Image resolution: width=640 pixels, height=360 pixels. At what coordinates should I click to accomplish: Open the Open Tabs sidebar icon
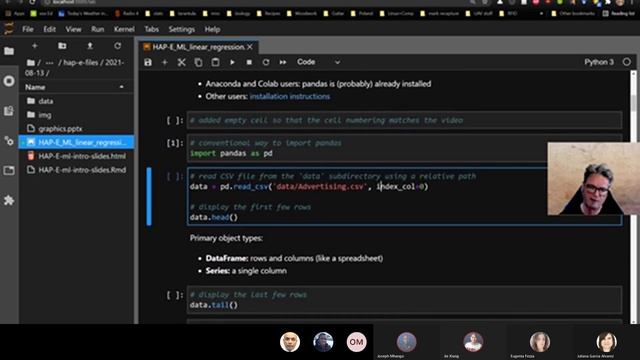[9, 170]
